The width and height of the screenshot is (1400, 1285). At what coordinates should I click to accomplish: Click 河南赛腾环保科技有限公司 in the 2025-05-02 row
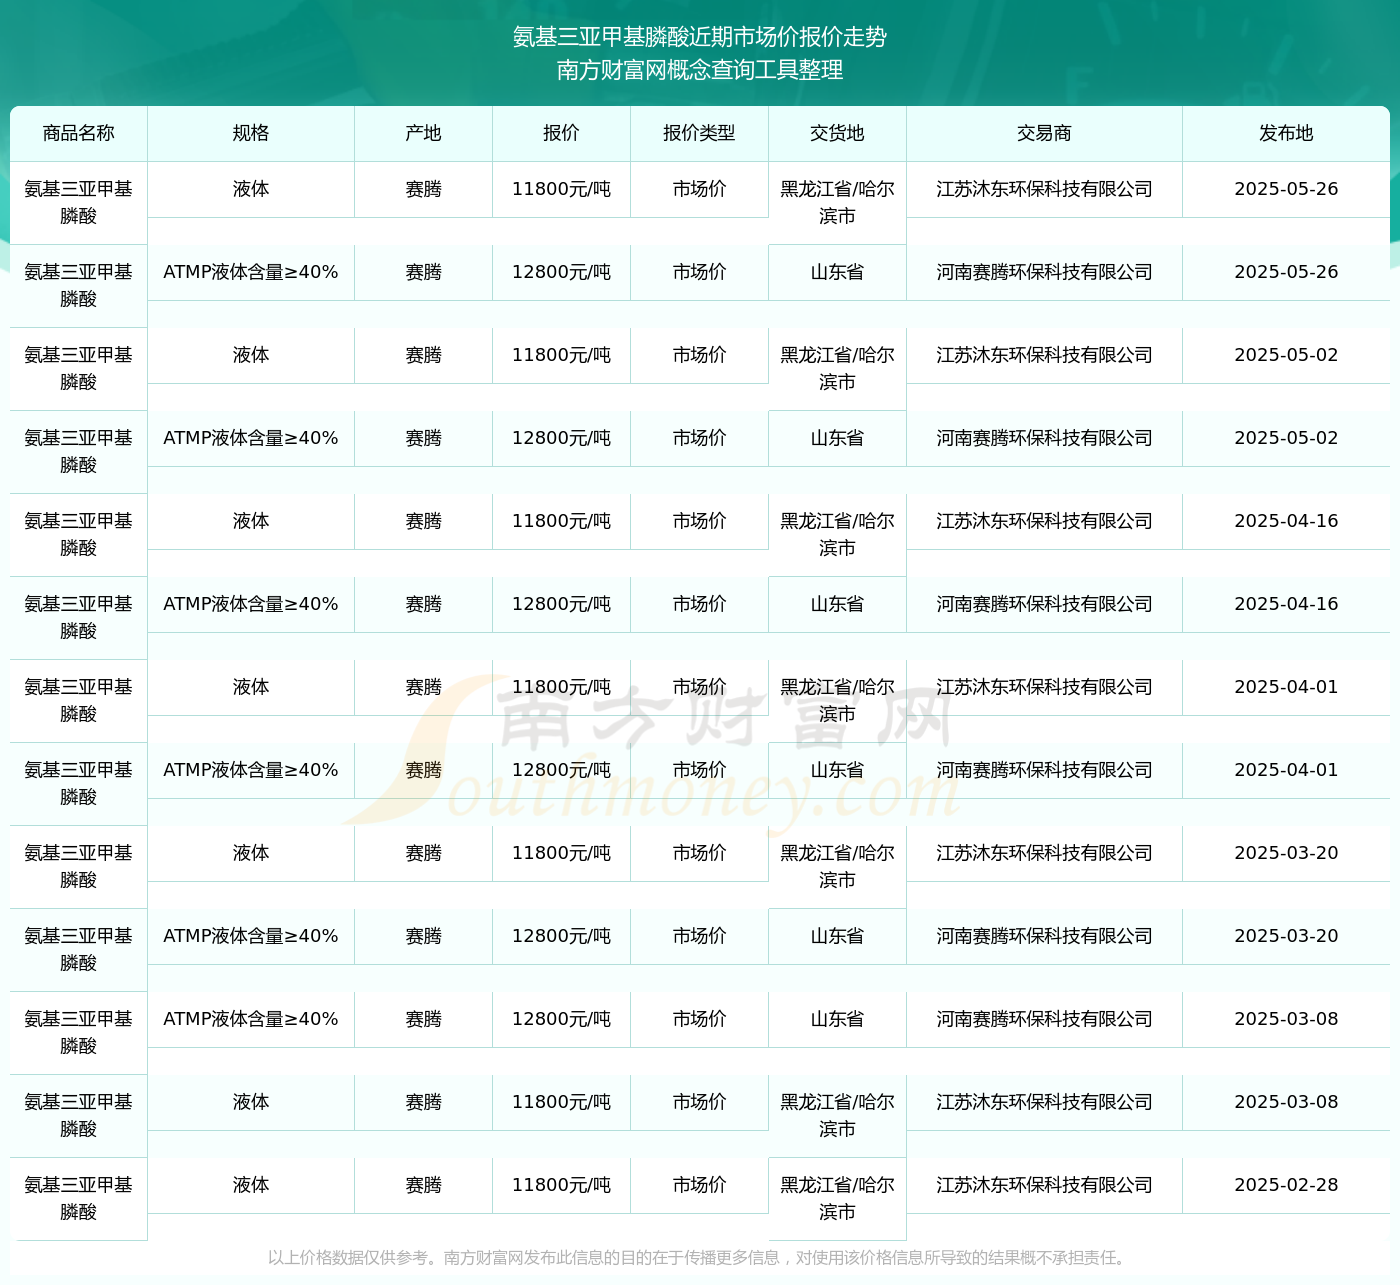click(1044, 438)
